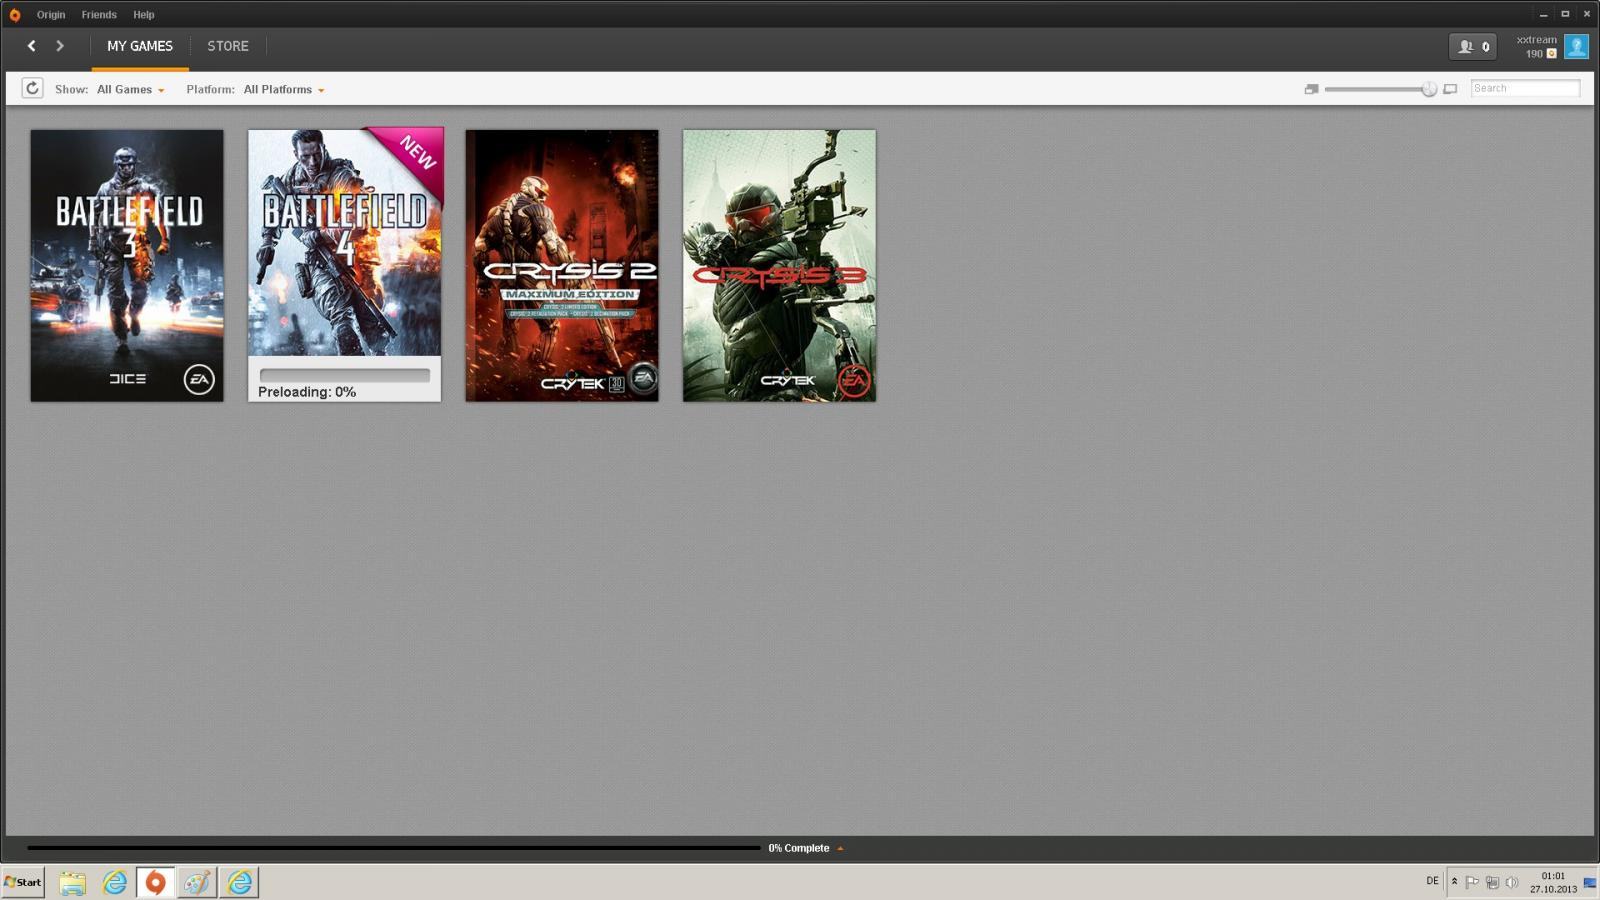Click the "Preloading: 0%" status text

[x=307, y=392]
